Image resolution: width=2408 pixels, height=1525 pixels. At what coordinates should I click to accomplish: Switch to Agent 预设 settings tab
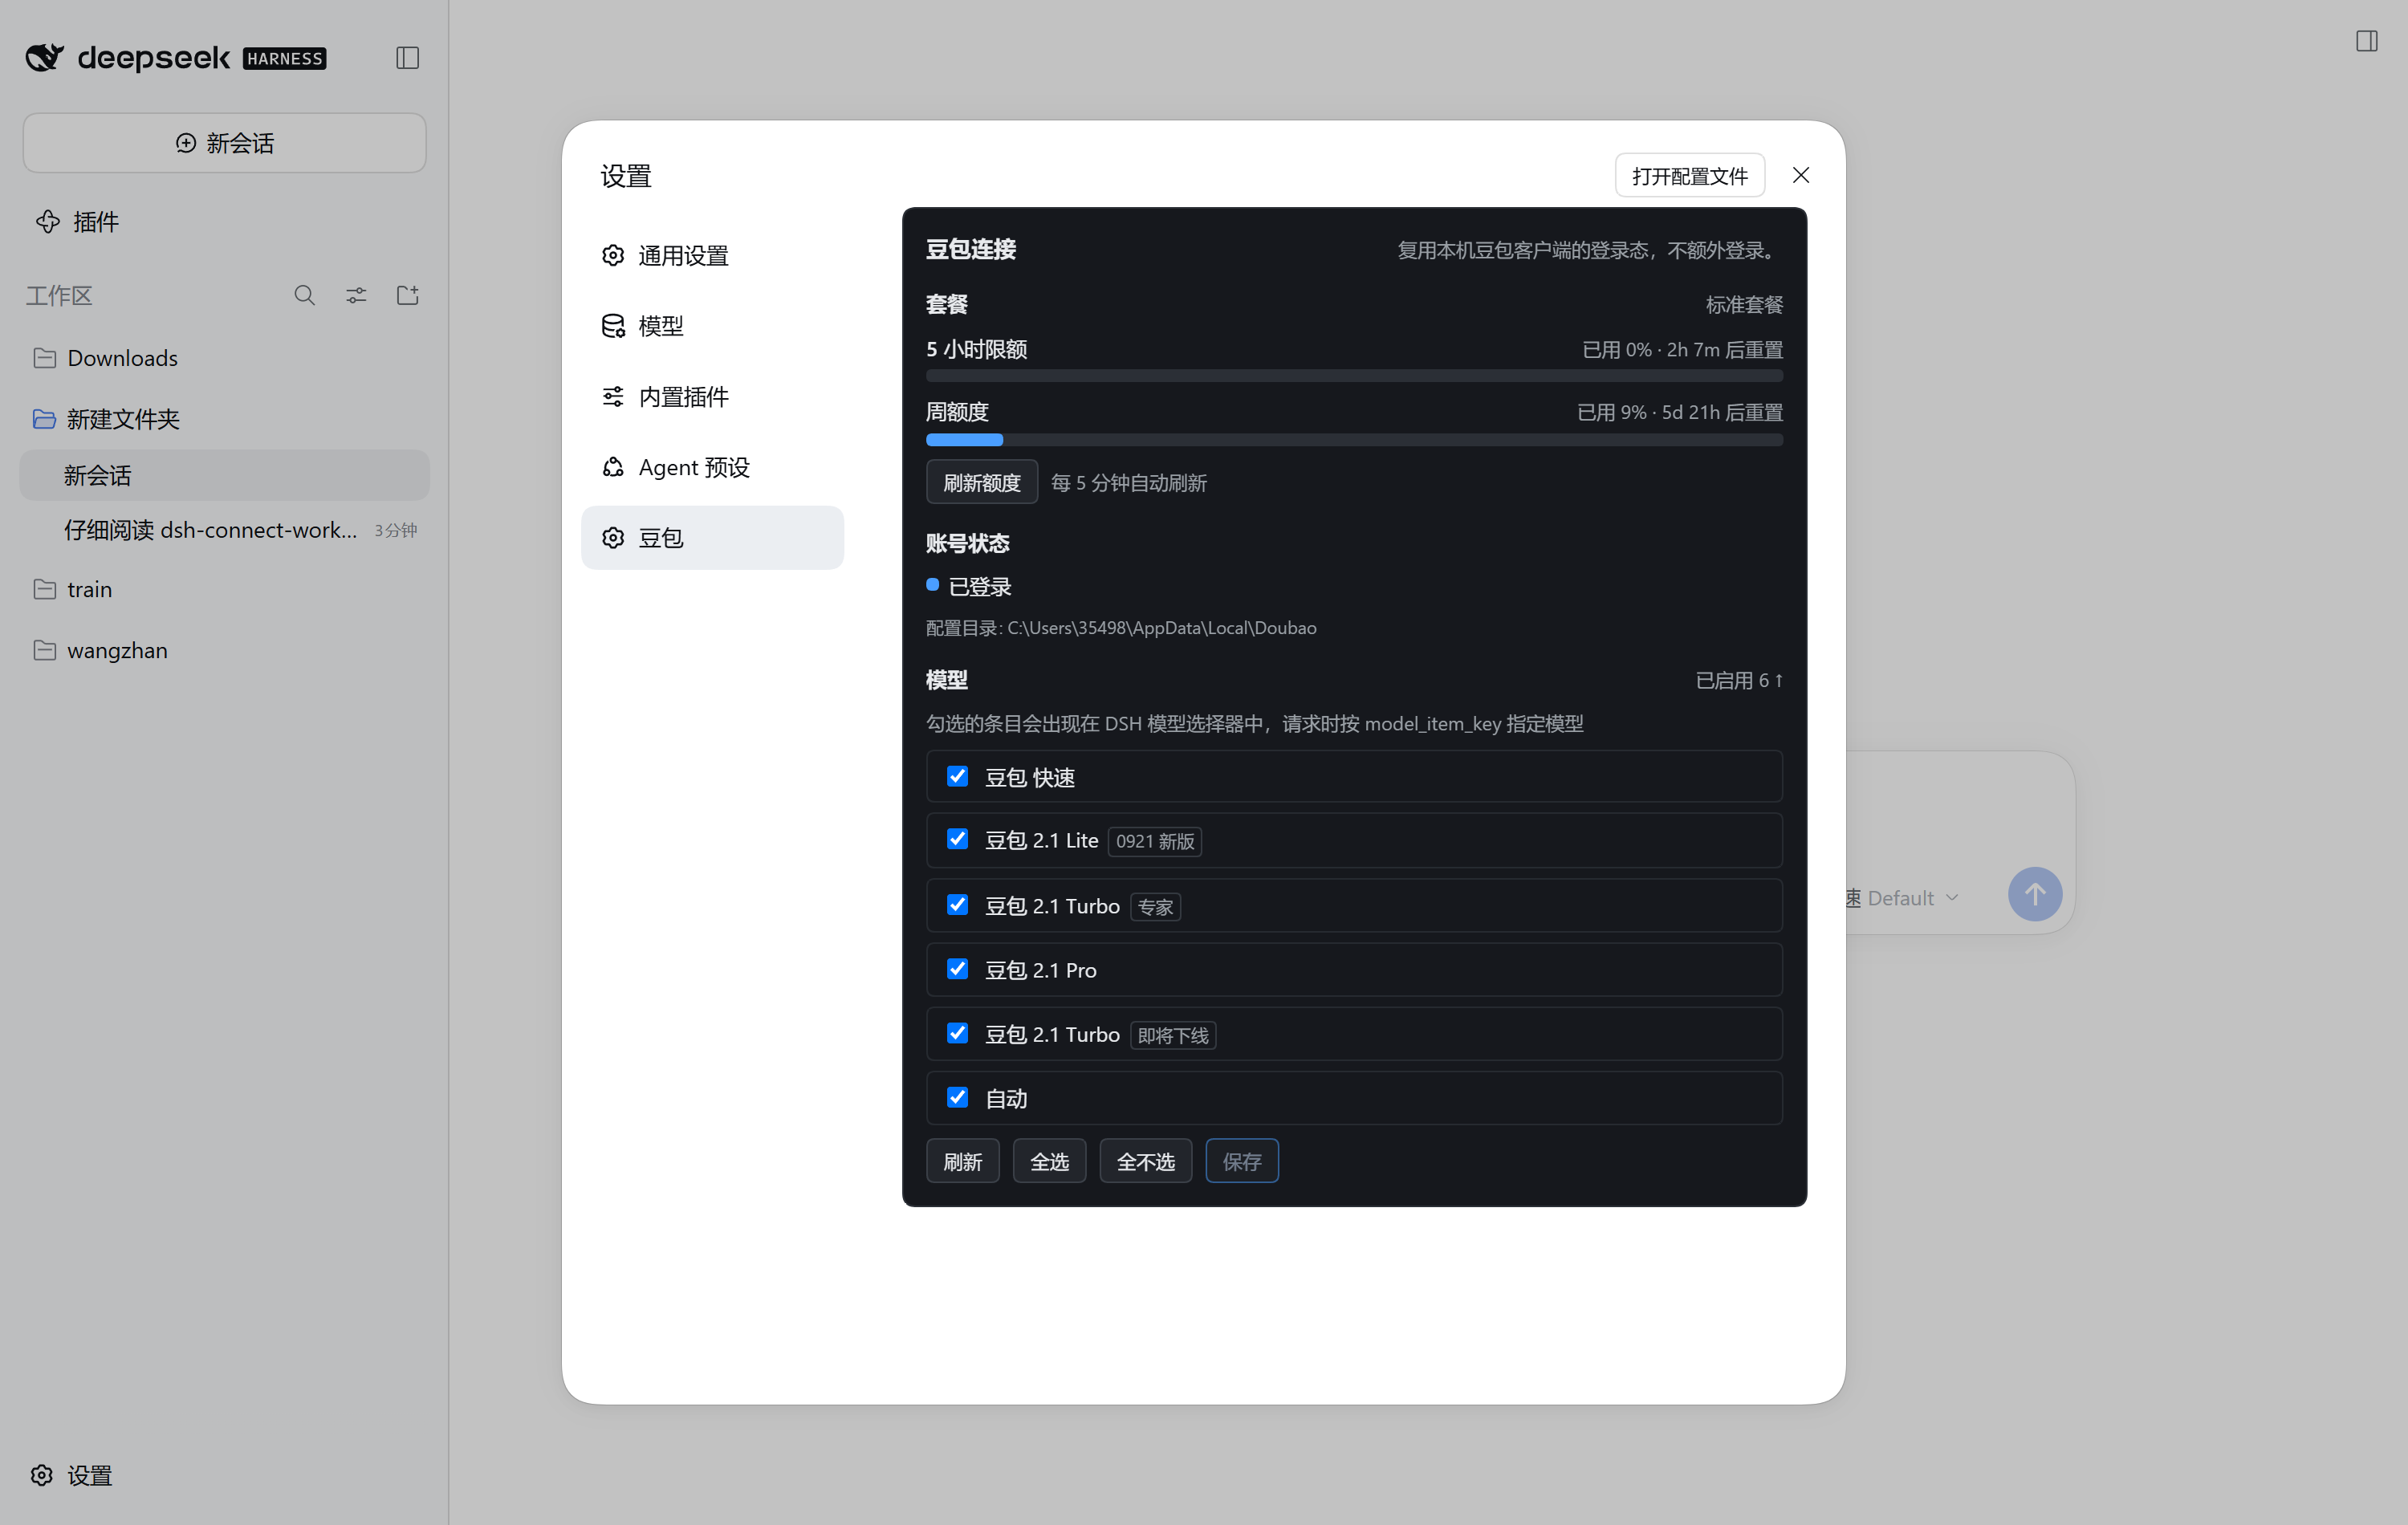coord(712,467)
